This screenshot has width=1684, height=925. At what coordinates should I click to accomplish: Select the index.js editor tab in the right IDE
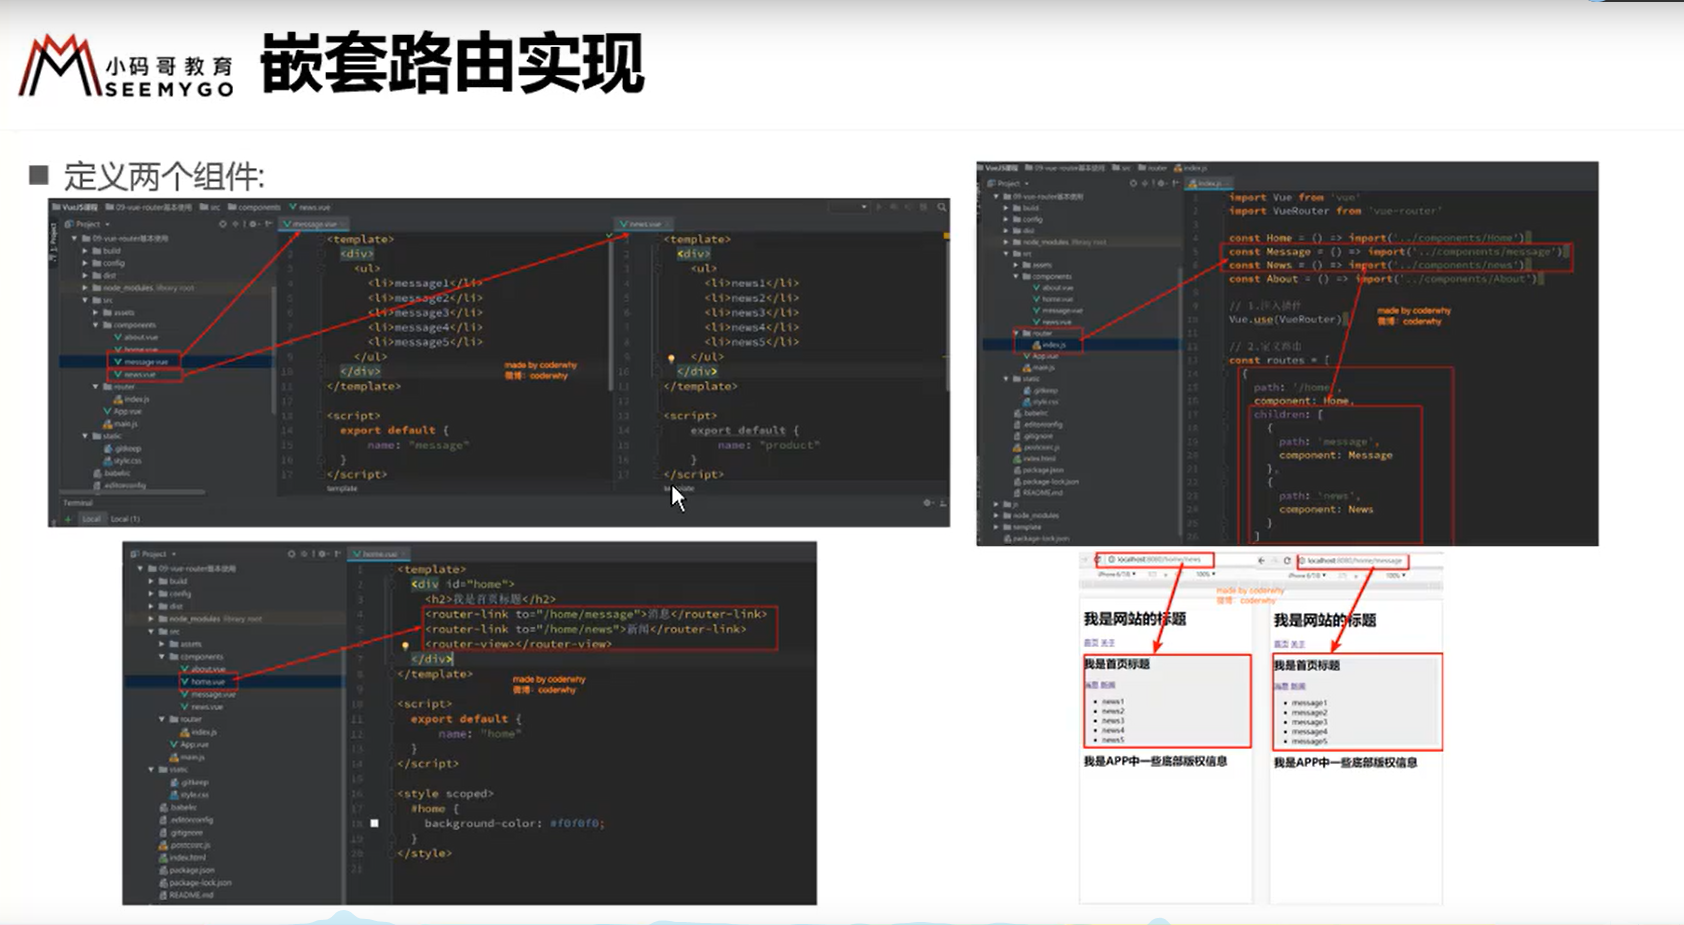pos(1208,184)
